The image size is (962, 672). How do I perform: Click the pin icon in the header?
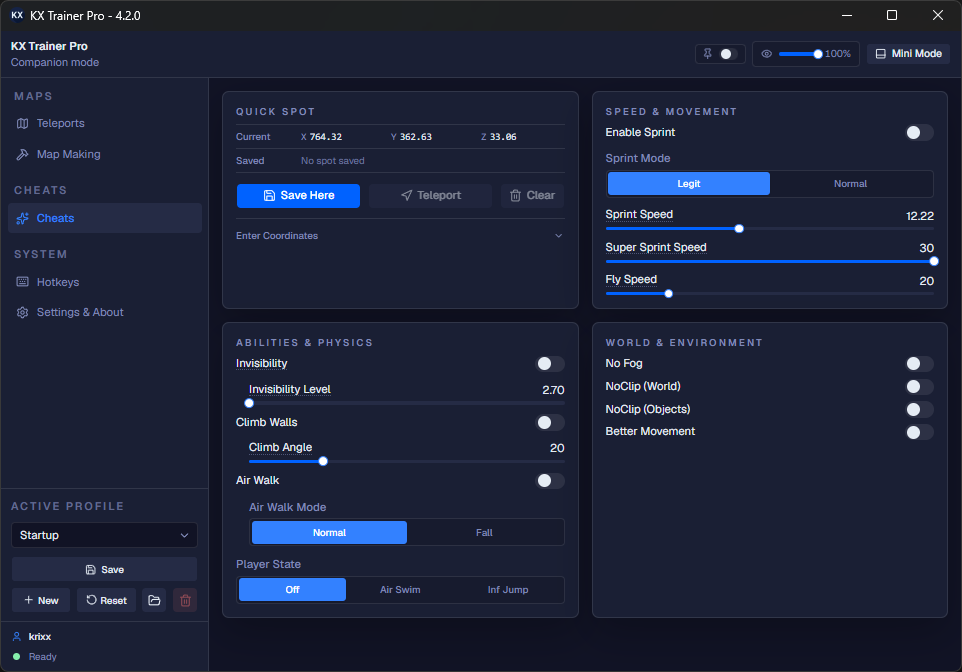707,54
